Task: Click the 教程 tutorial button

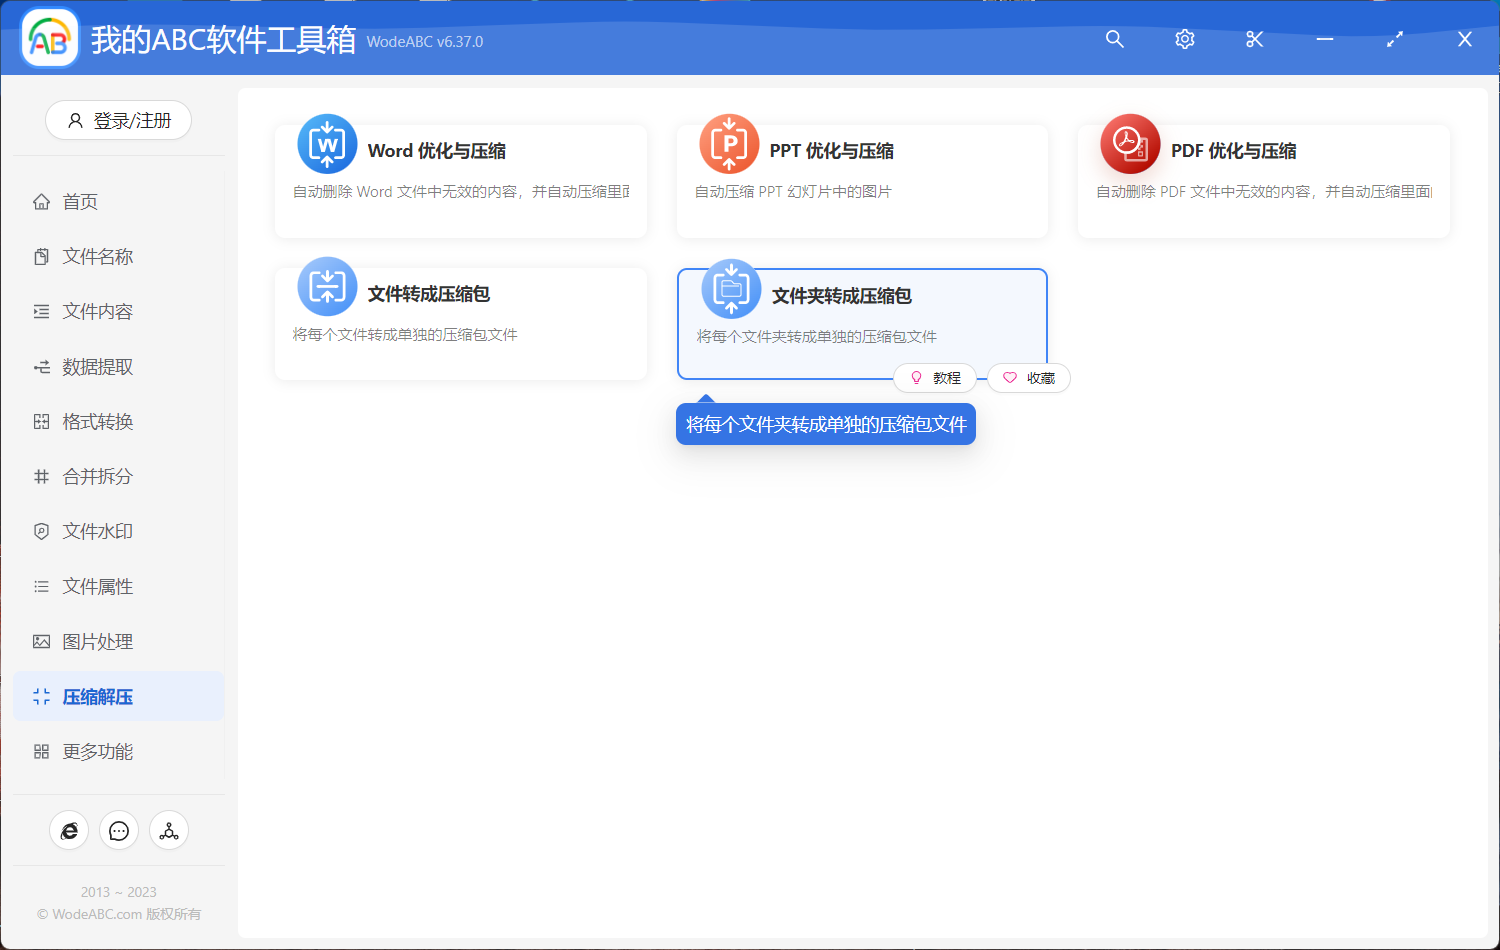Action: coord(935,378)
